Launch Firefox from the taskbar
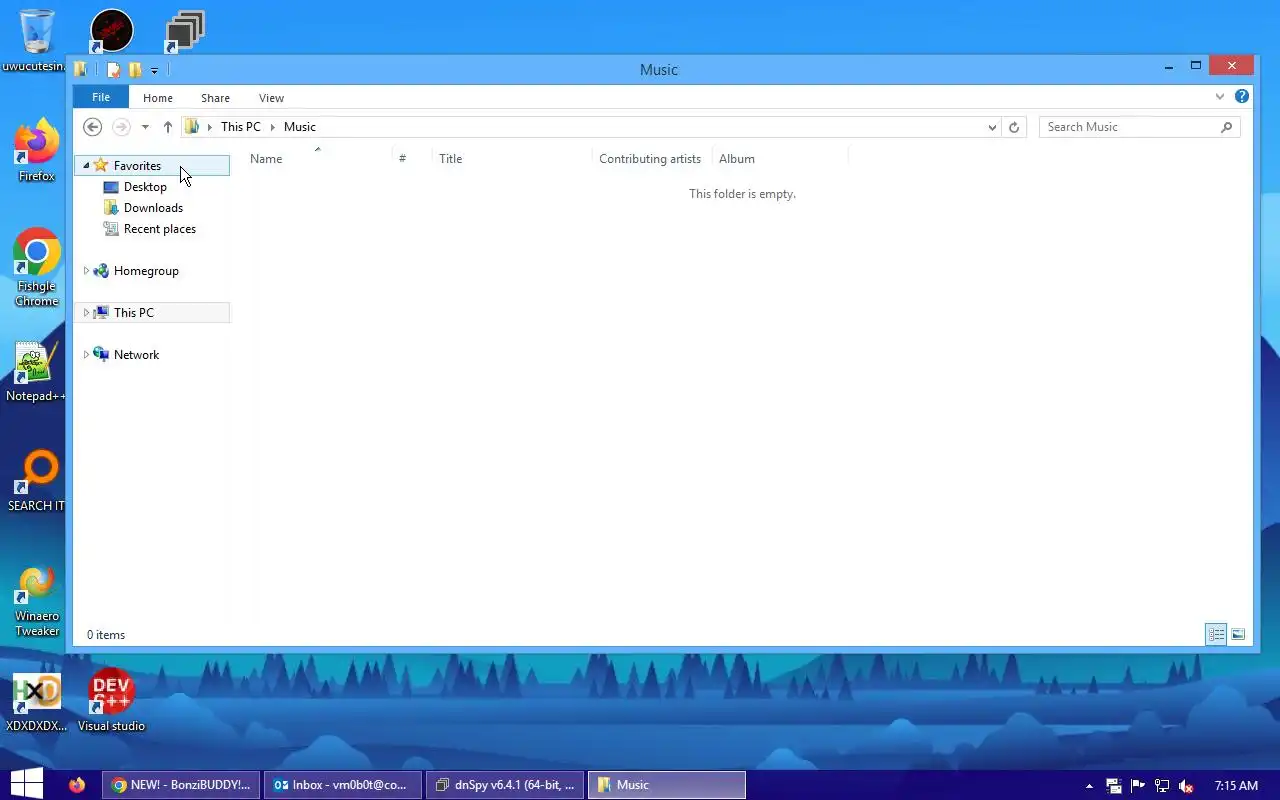This screenshot has width=1280, height=800. tap(77, 785)
